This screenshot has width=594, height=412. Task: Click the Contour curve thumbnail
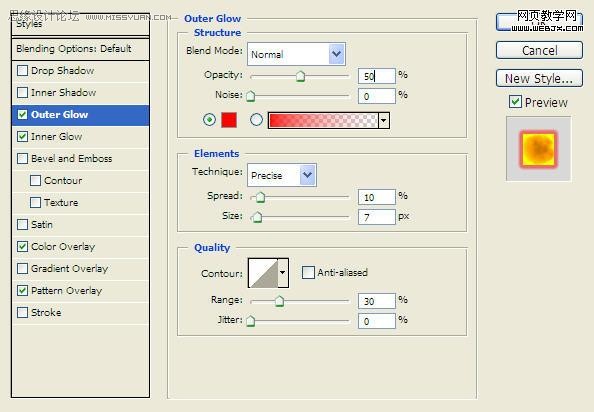pos(263,273)
